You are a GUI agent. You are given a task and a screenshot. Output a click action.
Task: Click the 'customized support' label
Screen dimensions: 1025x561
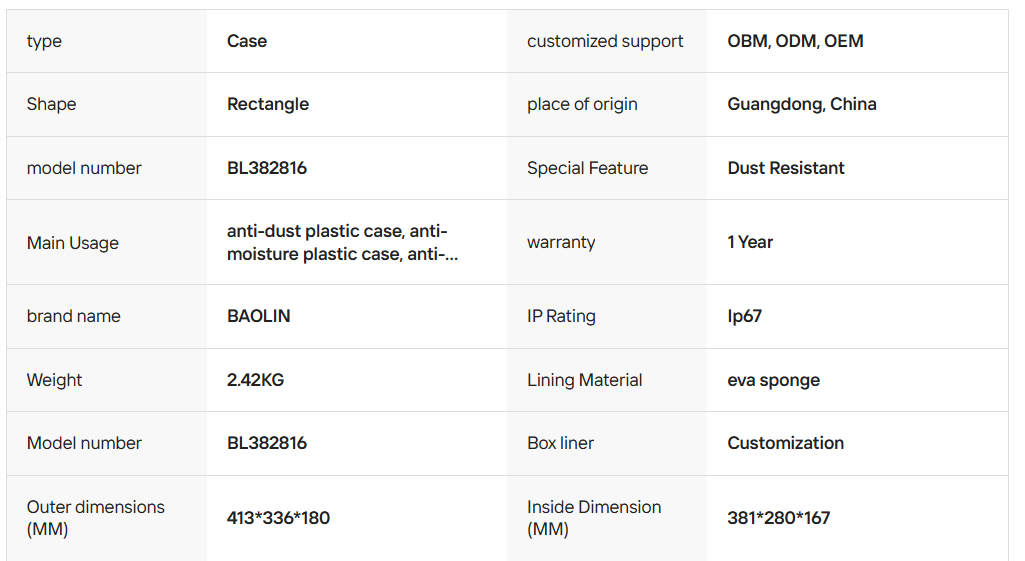coord(605,41)
